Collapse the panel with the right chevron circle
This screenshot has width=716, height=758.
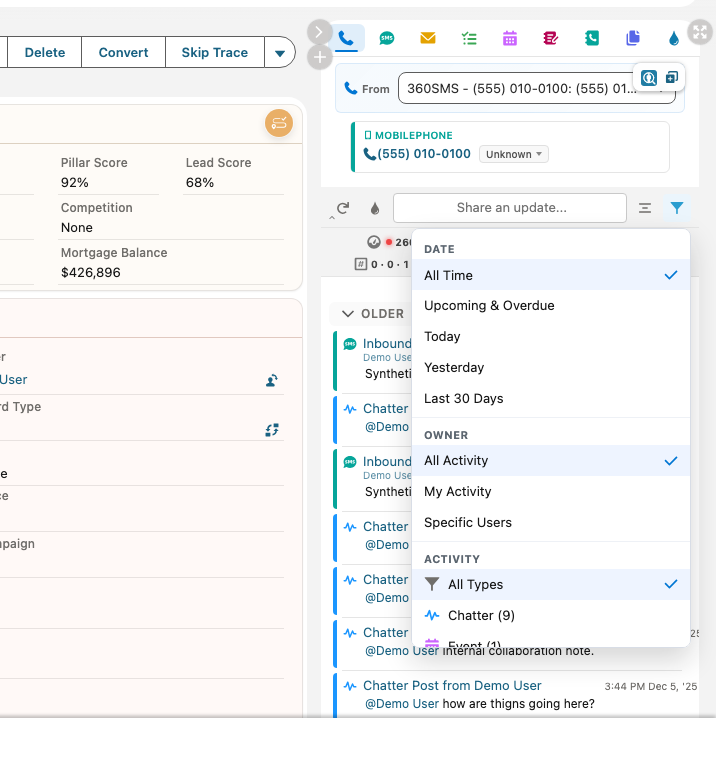(x=319, y=32)
